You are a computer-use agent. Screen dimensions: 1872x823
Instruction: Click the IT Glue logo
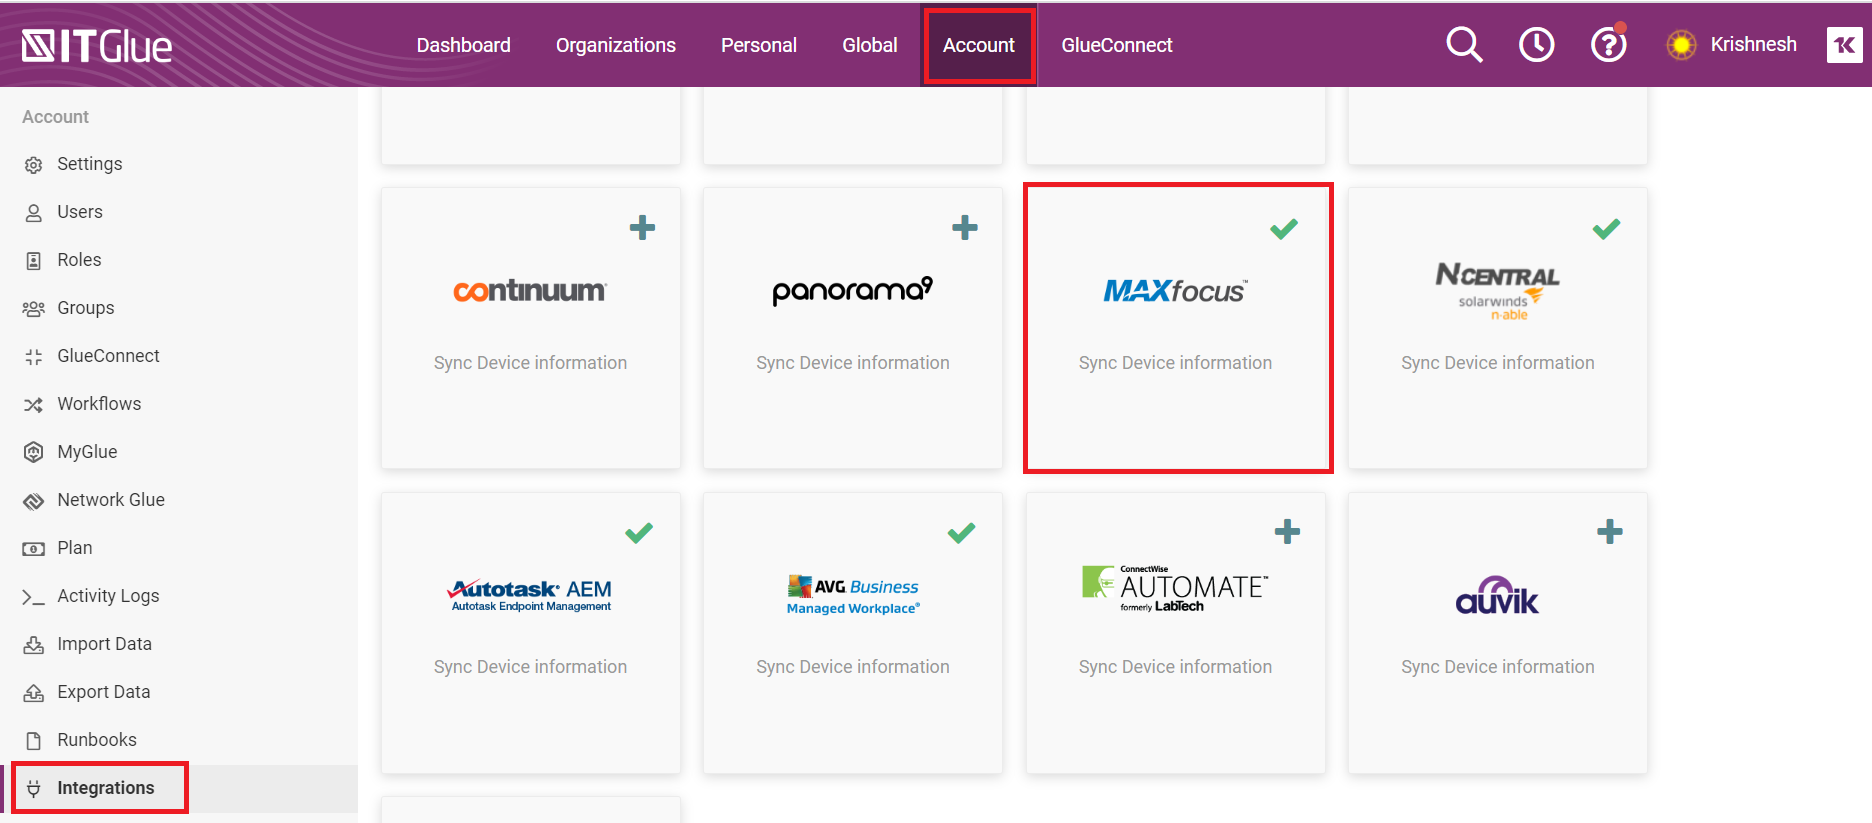pyautogui.click(x=97, y=46)
